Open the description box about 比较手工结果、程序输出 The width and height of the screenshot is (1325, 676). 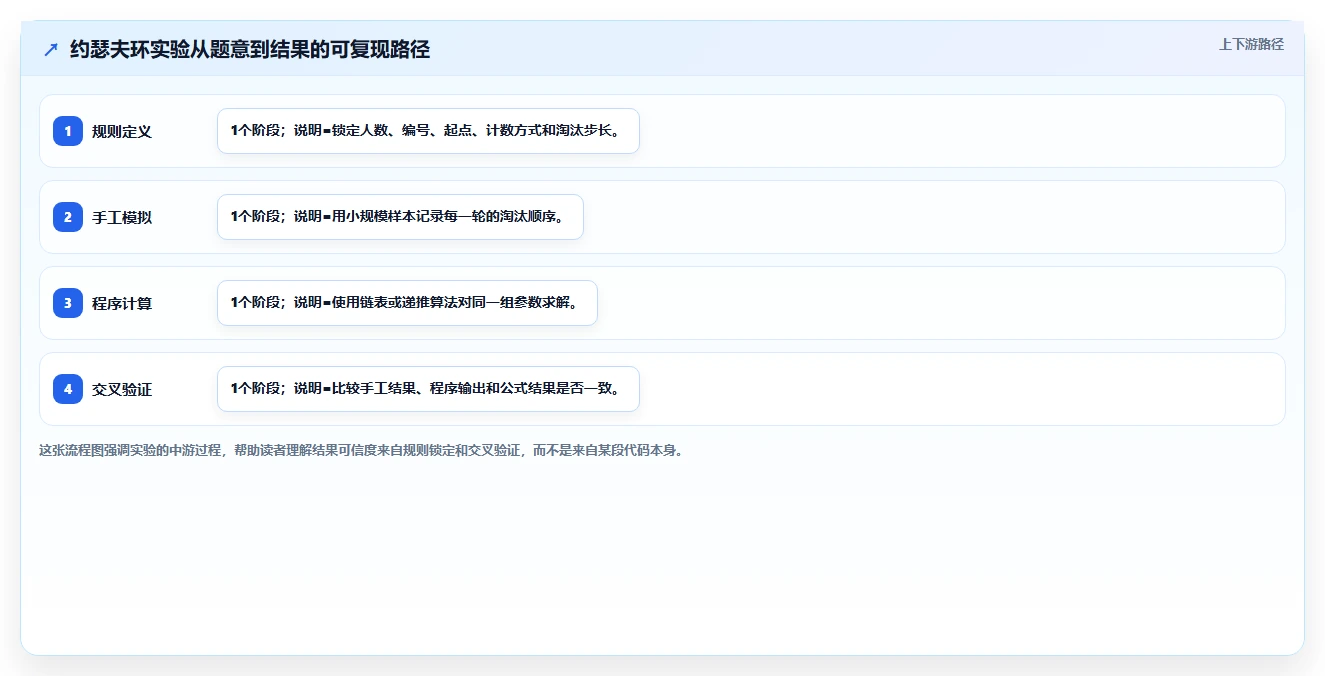click(x=428, y=389)
